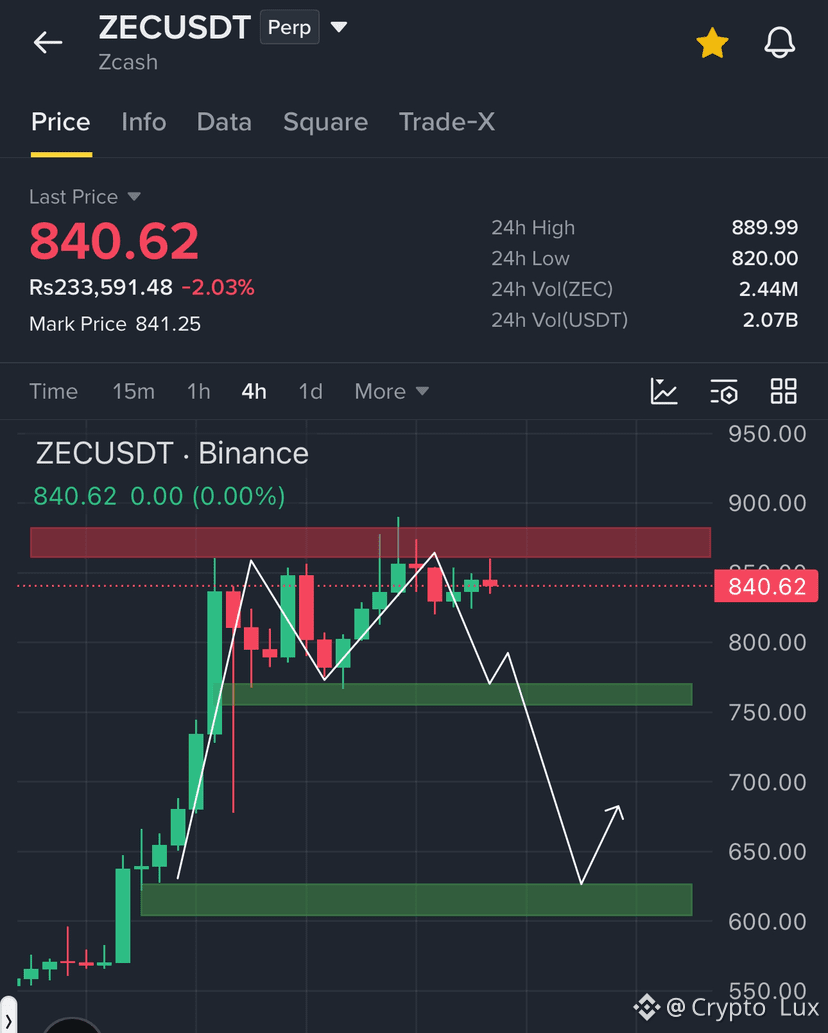Click the -2.03% change value

[218, 288]
